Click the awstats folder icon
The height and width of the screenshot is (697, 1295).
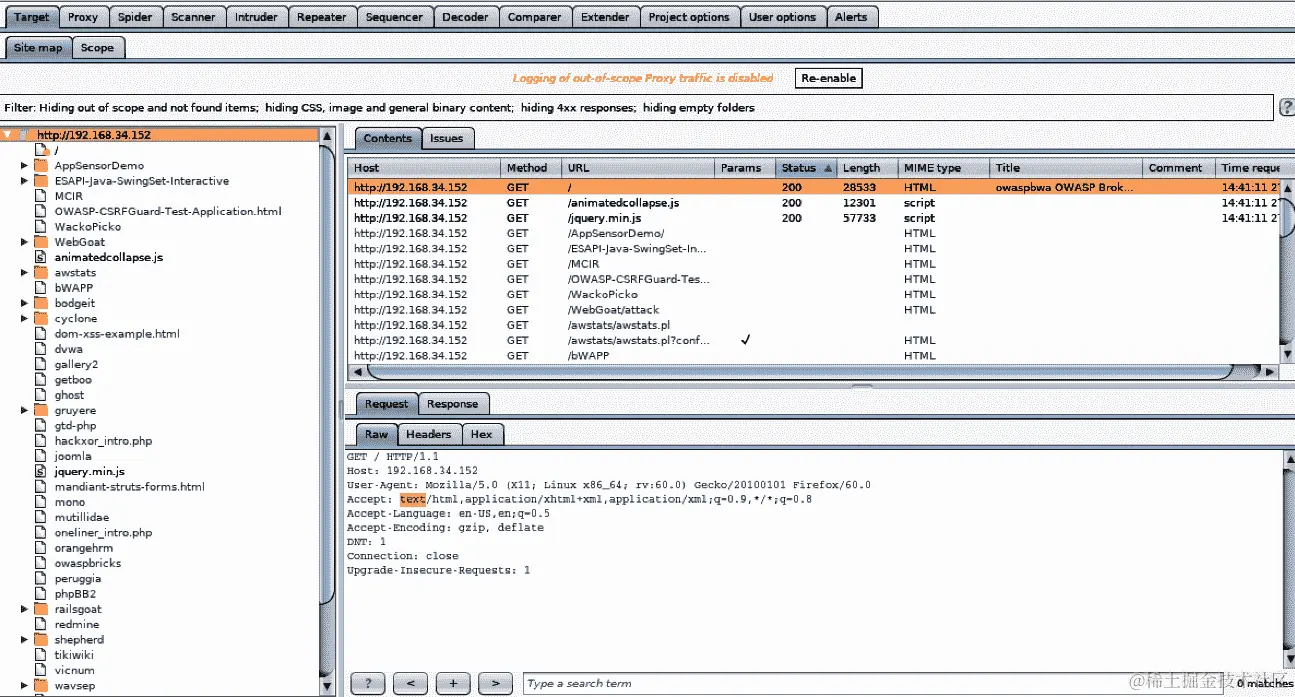(x=41, y=273)
